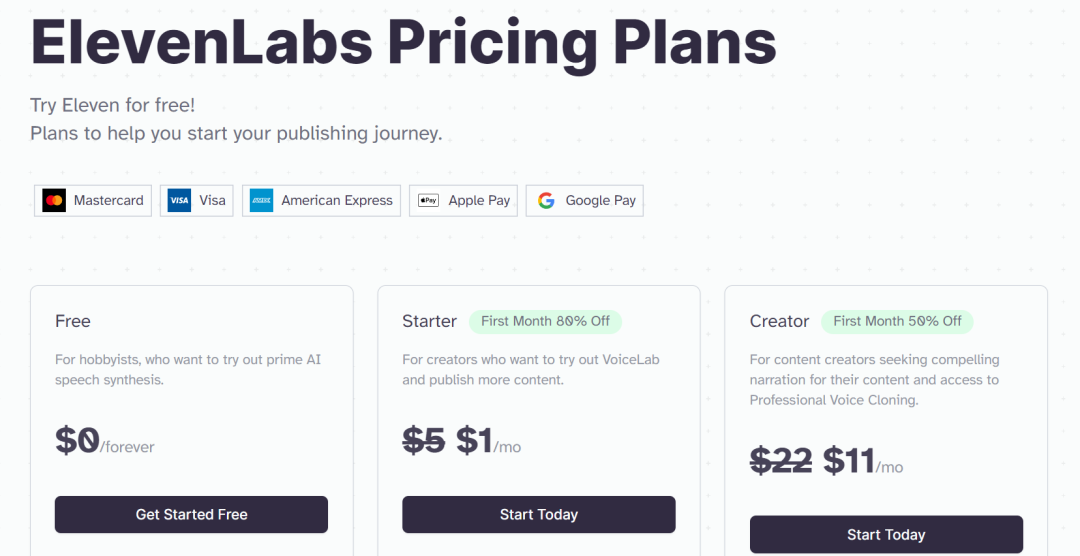Click Start Today under the Starter plan
The width and height of the screenshot is (1080, 556).
coord(538,514)
